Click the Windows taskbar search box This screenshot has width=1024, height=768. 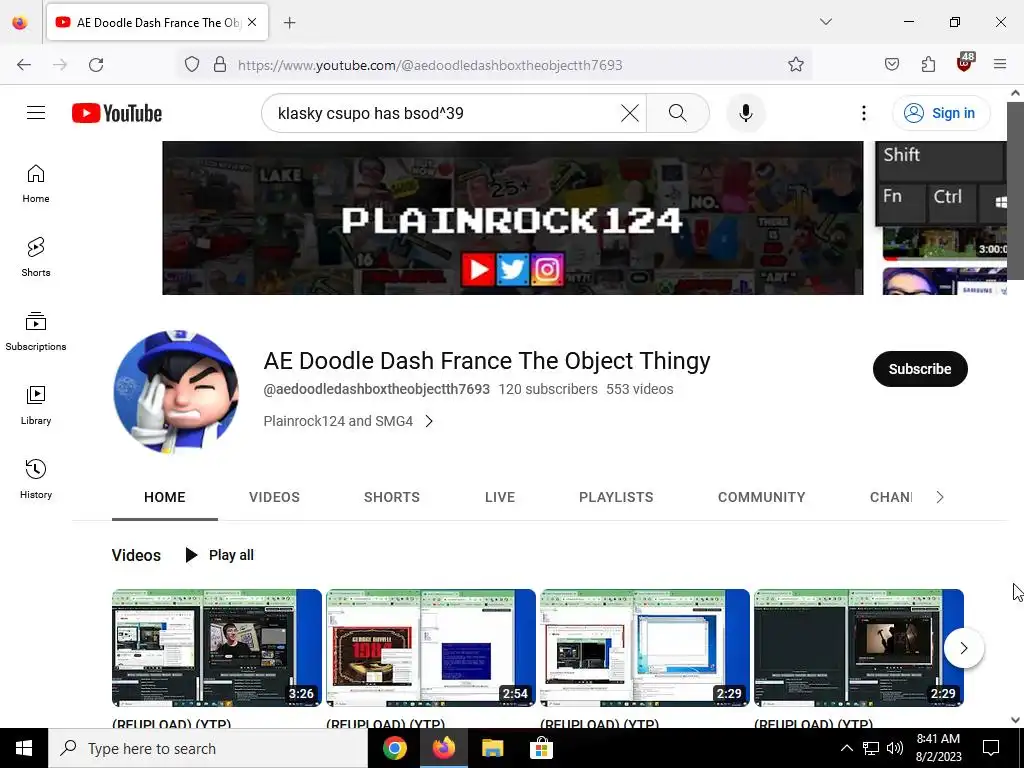tap(208, 748)
